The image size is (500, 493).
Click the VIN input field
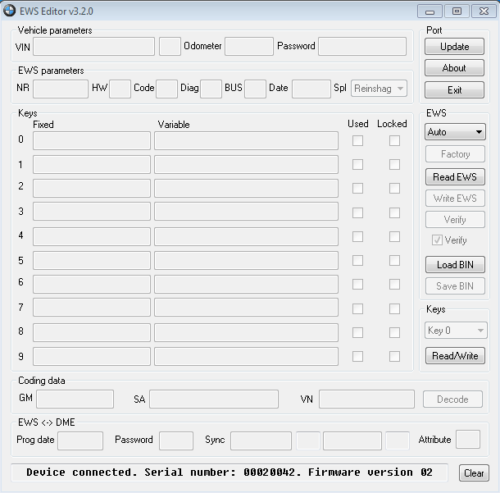94,46
